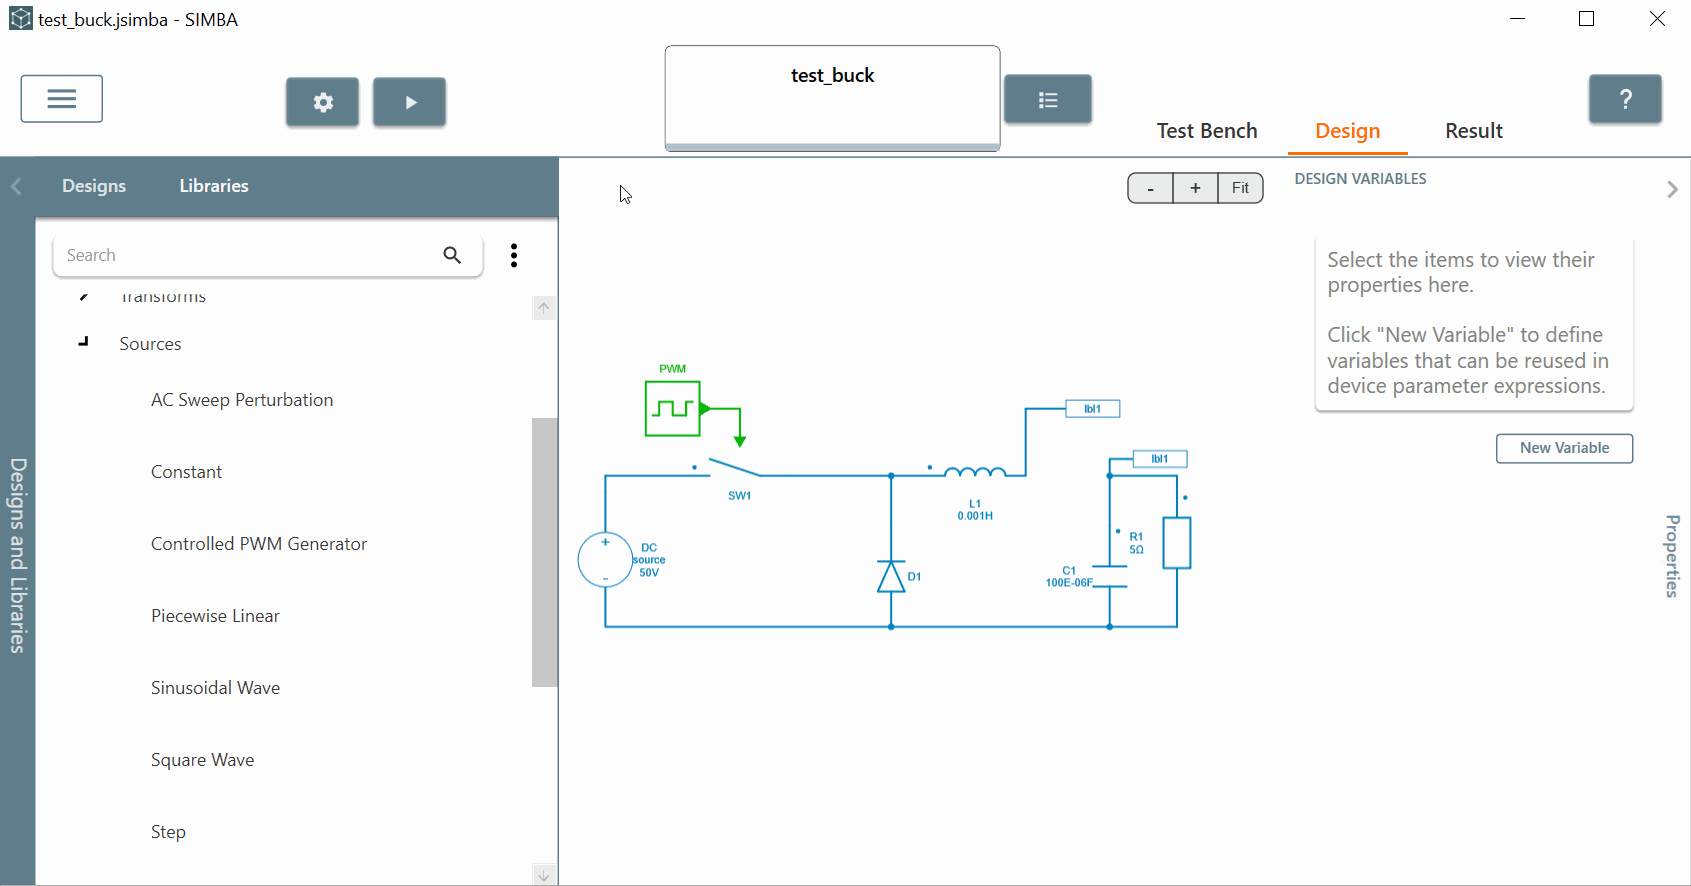Select diode D1 in the circuit
The width and height of the screenshot is (1691, 886).
point(891,577)
